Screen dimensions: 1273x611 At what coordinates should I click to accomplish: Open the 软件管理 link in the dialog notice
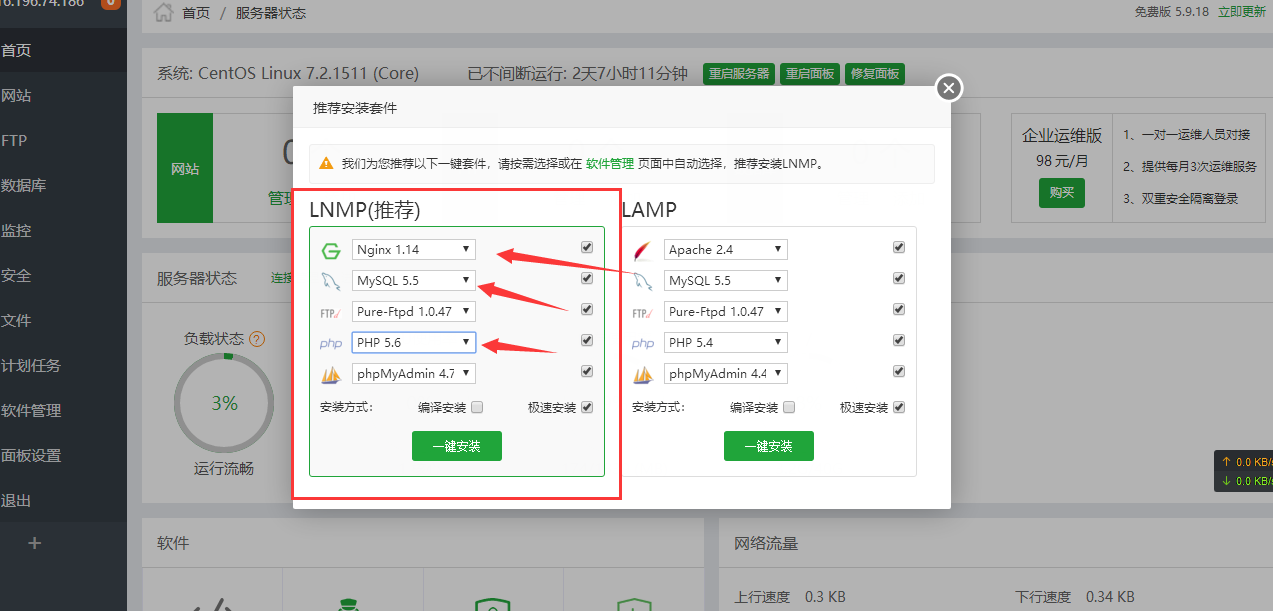(610, 164)
